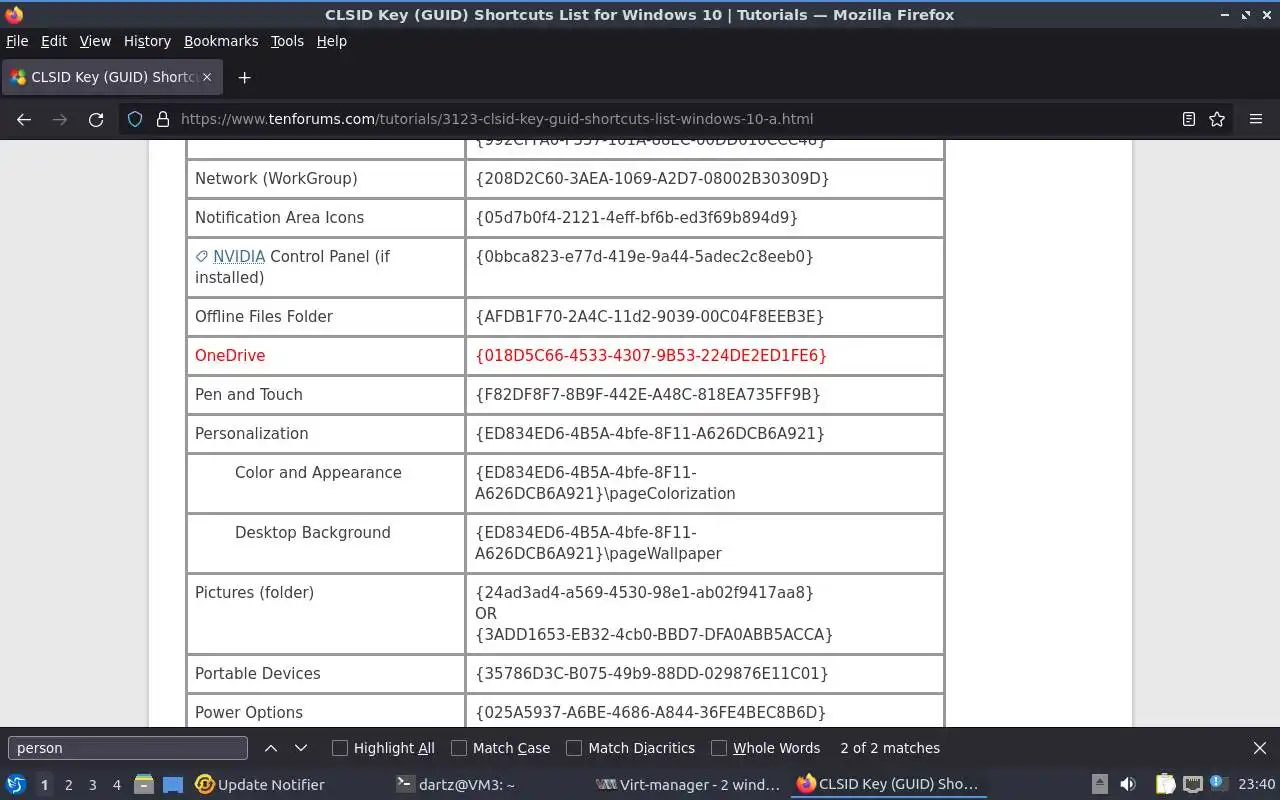Click the clock showing 23:40
The width and height of the screenshot is (1280, 800).
[1256, 785]
